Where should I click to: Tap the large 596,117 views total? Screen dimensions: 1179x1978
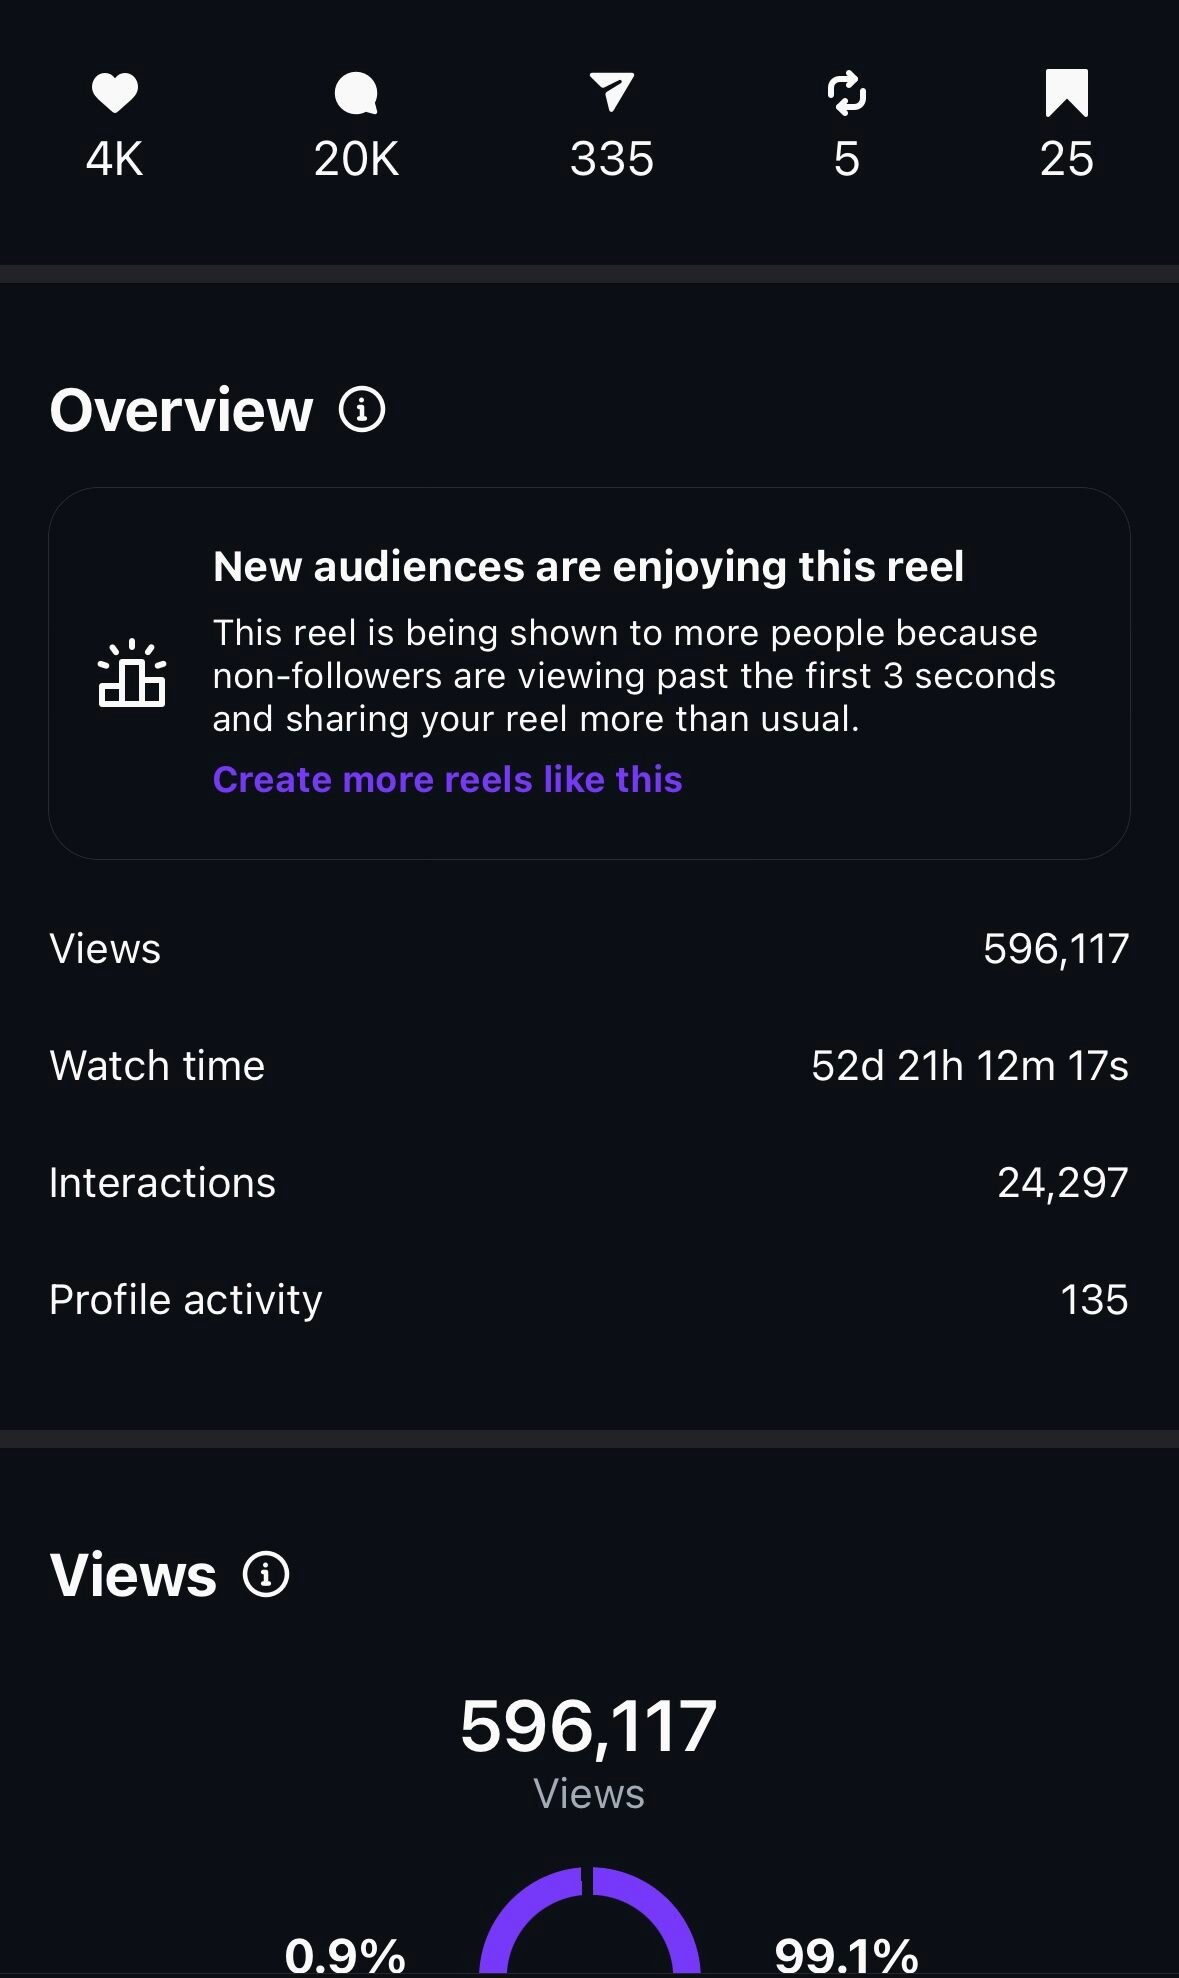click(x=588, y=1726)
